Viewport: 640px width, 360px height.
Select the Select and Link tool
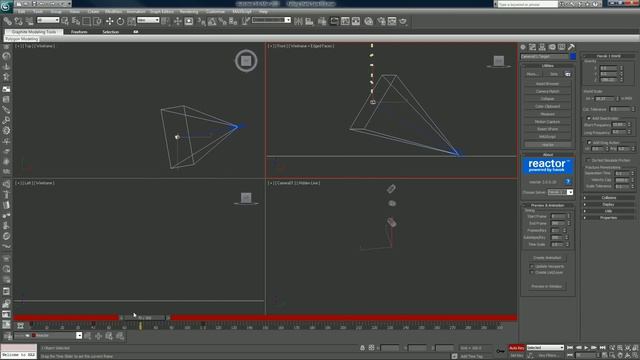(x=7, y=21)
